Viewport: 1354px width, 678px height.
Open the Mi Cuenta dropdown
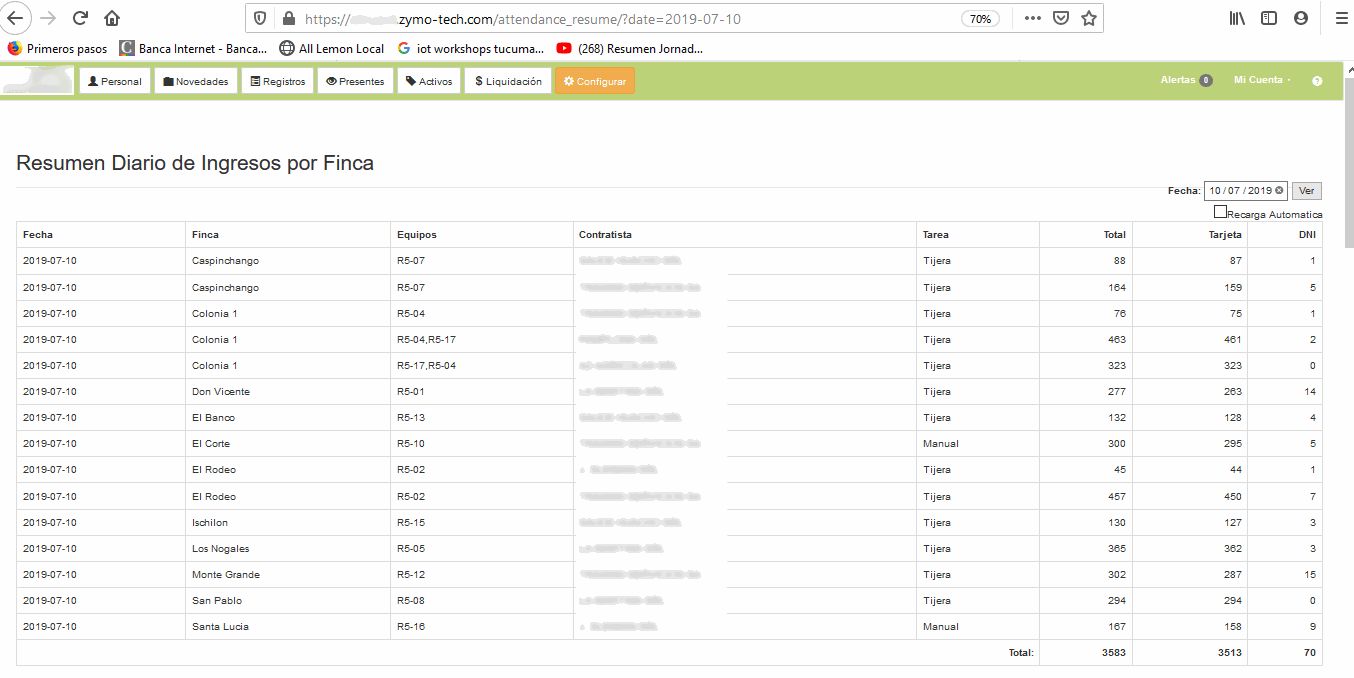tap(1258, 81)
